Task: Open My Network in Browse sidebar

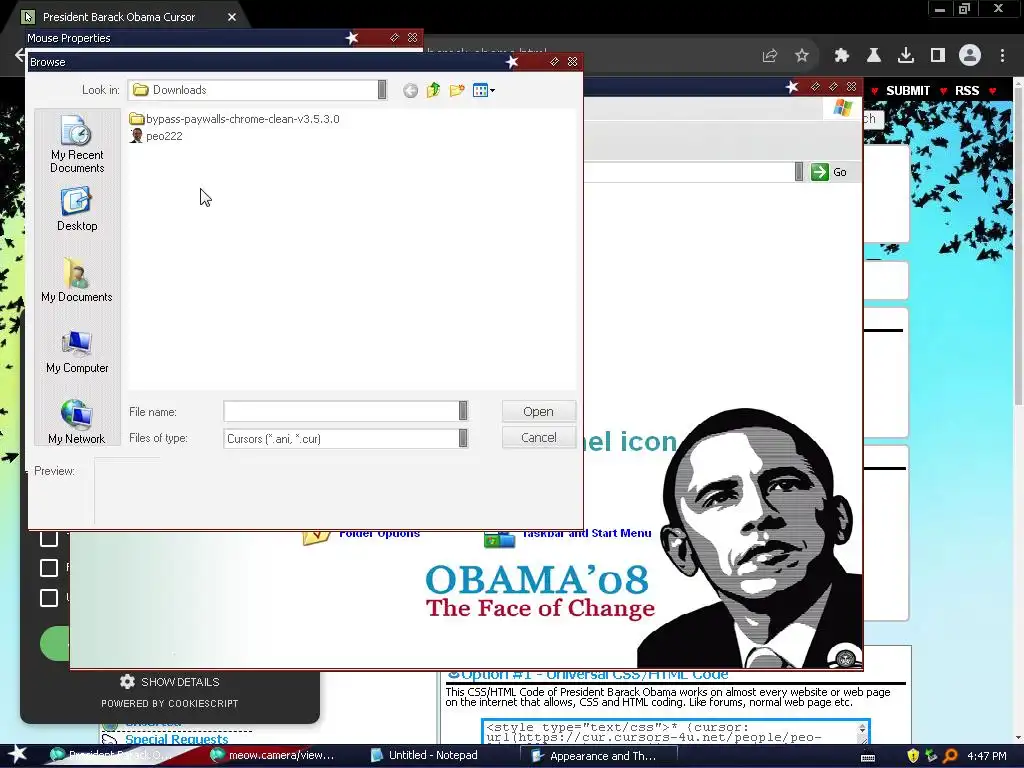Action: 77,422
